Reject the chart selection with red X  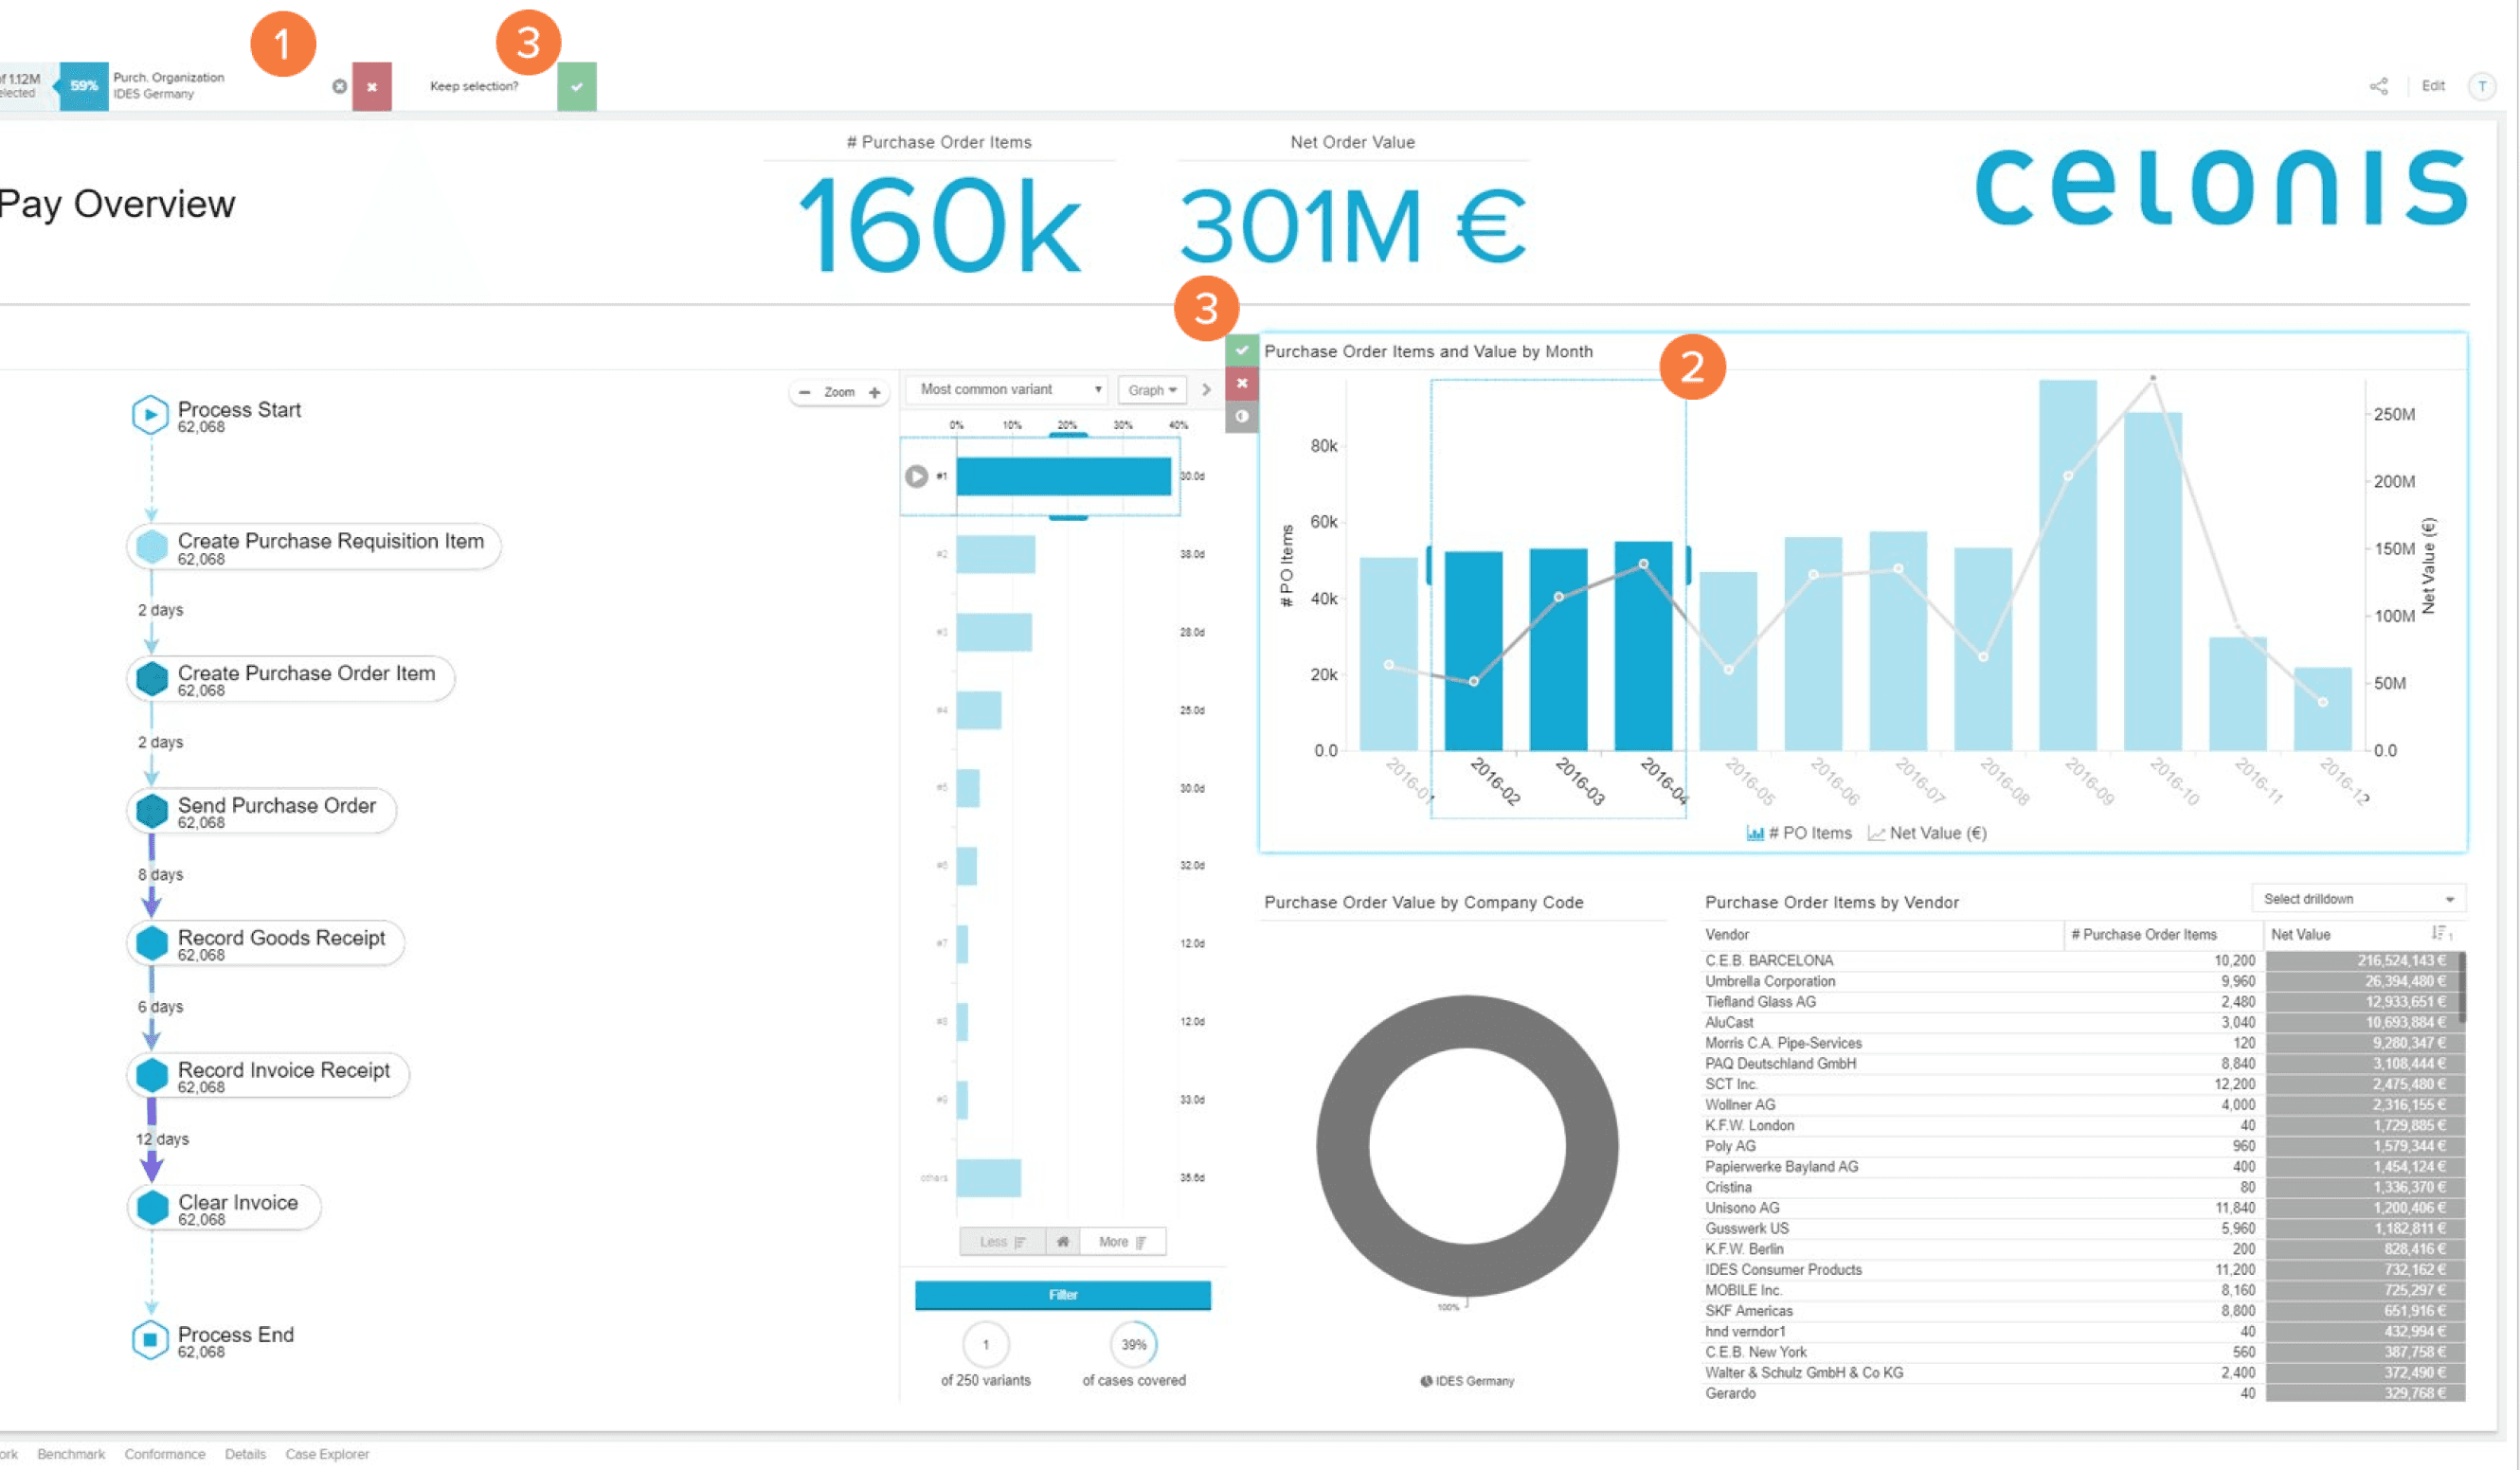pos(1242,383)
